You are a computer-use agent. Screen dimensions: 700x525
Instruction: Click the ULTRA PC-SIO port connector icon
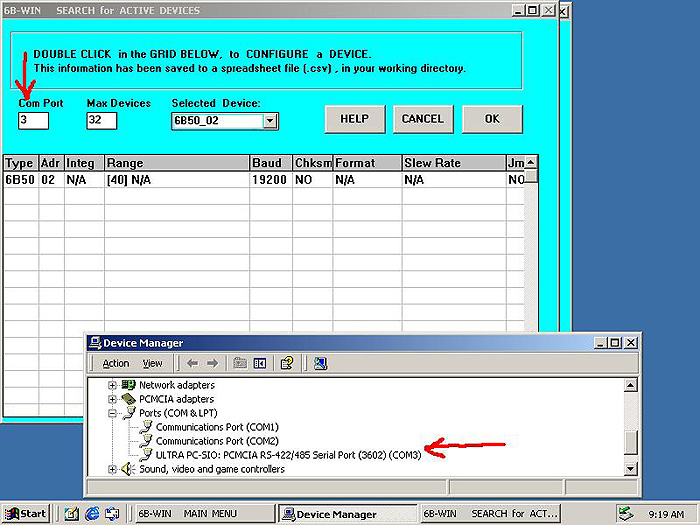click(x=146, y=454)
